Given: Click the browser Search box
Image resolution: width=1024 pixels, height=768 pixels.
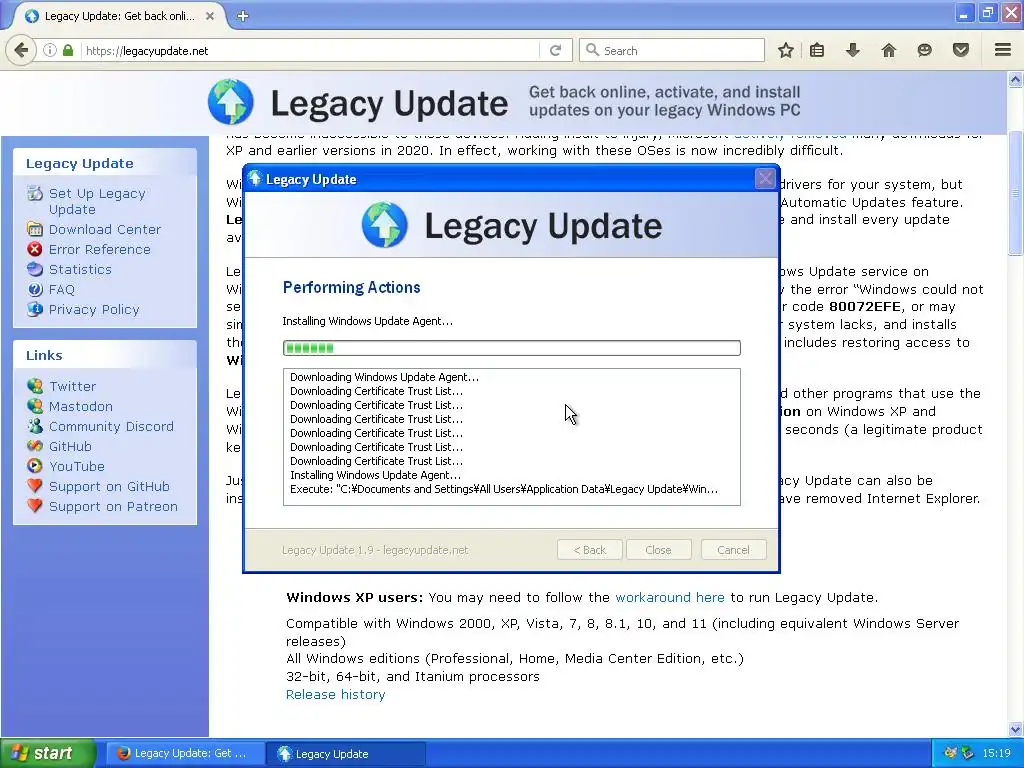Looking at the screenshot, I should [x=672, y=50].
